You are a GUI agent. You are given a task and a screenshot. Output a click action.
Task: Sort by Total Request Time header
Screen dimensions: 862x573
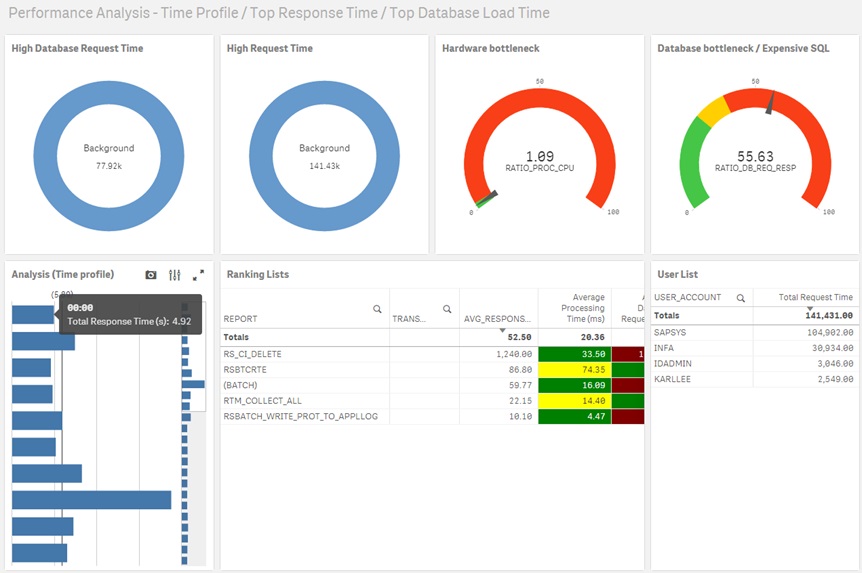coord(815,297)
